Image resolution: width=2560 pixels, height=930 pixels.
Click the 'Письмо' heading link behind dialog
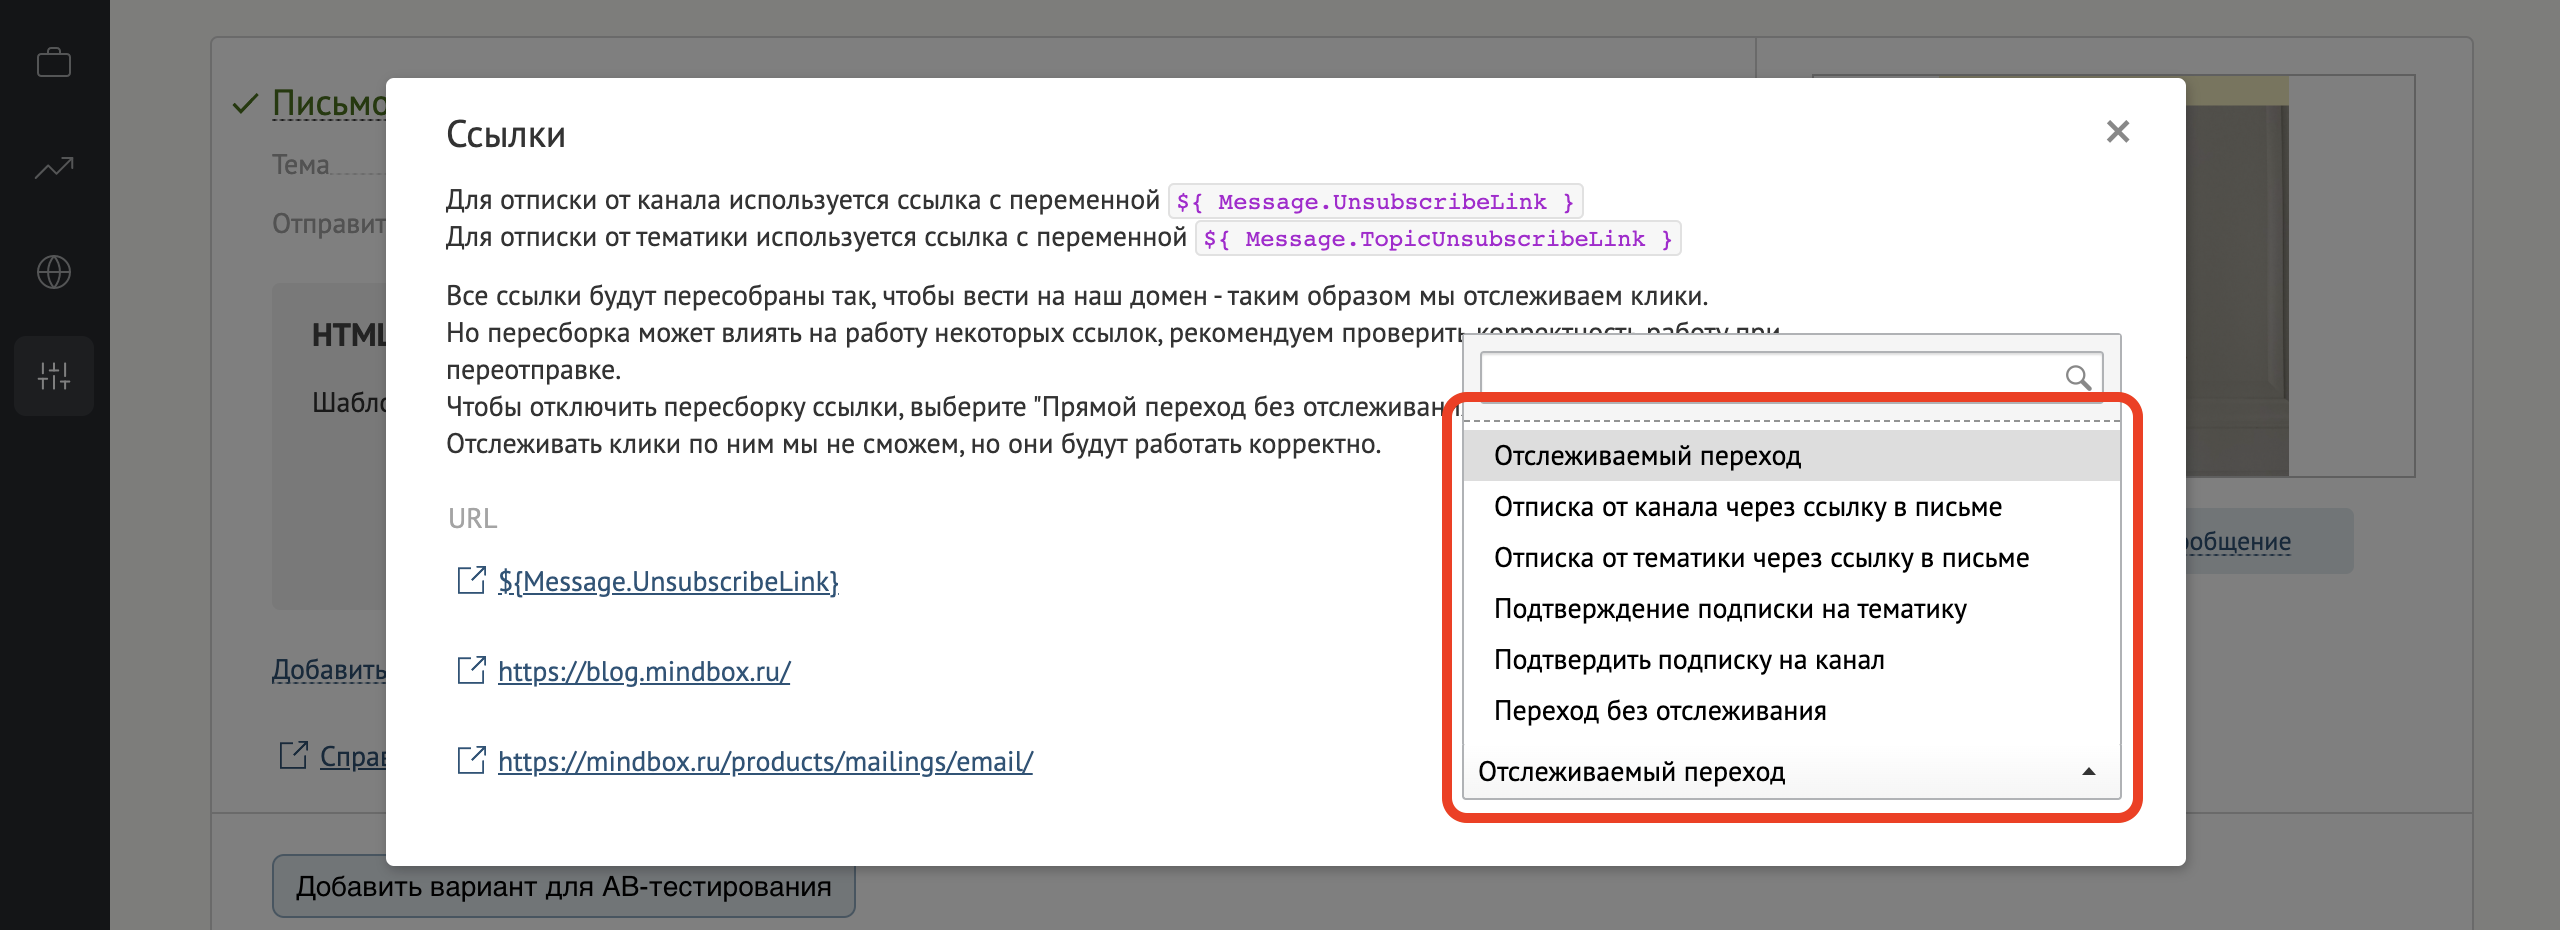[x=329, y=103]
